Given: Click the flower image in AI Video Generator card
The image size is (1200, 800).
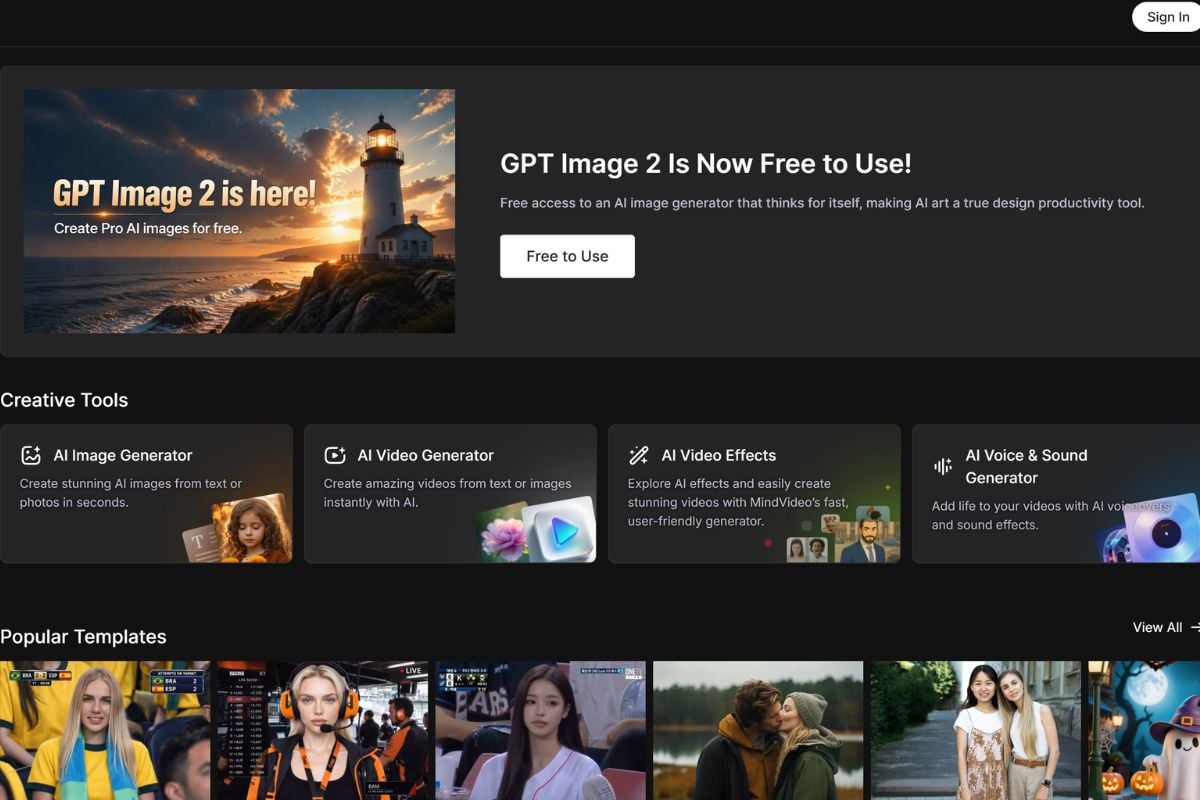Looking at the screenshot, I should (503, 535).
